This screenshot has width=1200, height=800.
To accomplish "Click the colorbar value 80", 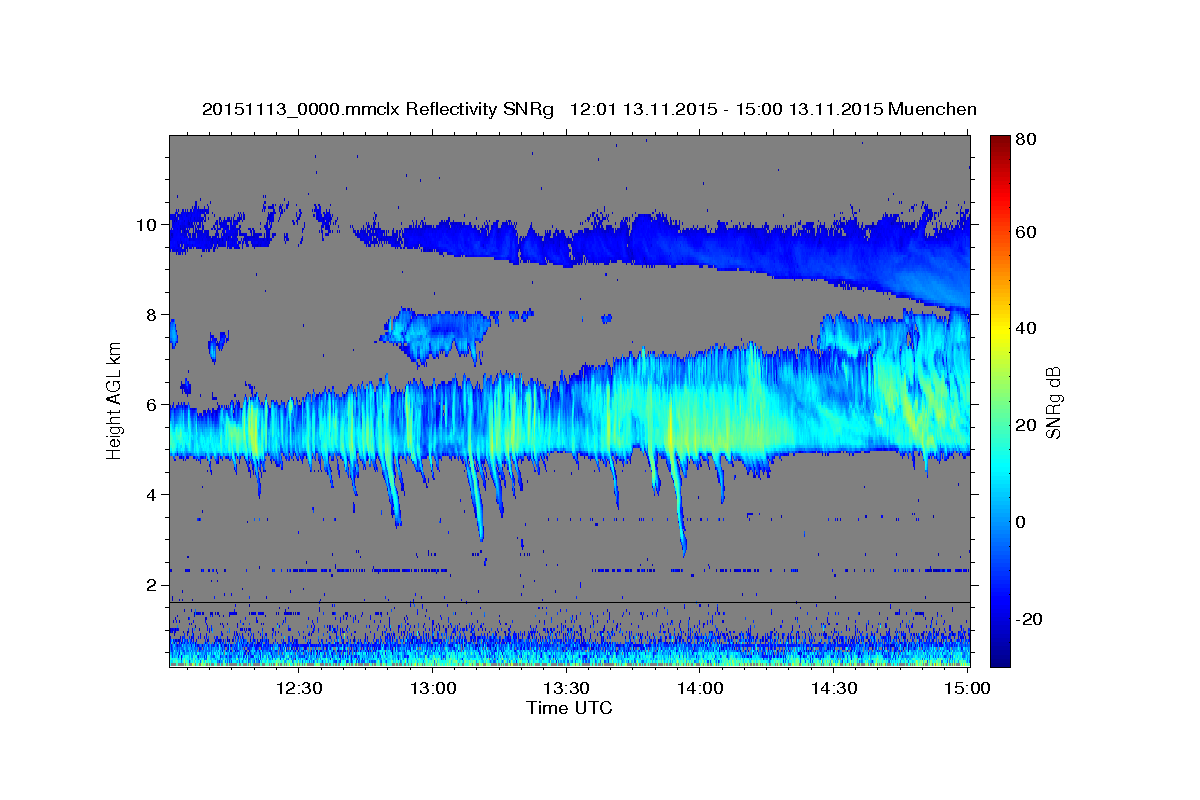I will tap(1025, 140).
